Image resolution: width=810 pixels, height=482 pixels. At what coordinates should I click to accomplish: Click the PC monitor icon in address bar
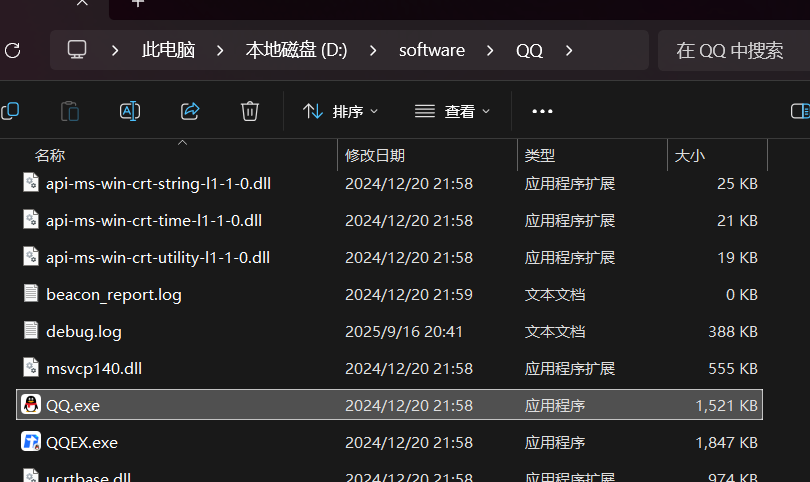[x=77, y=50]
